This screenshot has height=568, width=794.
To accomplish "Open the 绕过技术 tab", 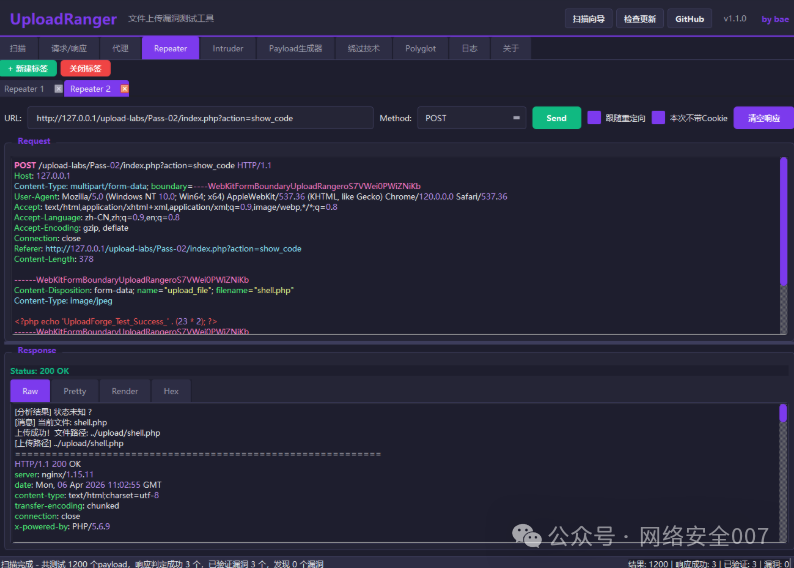I will [x=364, y=48].
